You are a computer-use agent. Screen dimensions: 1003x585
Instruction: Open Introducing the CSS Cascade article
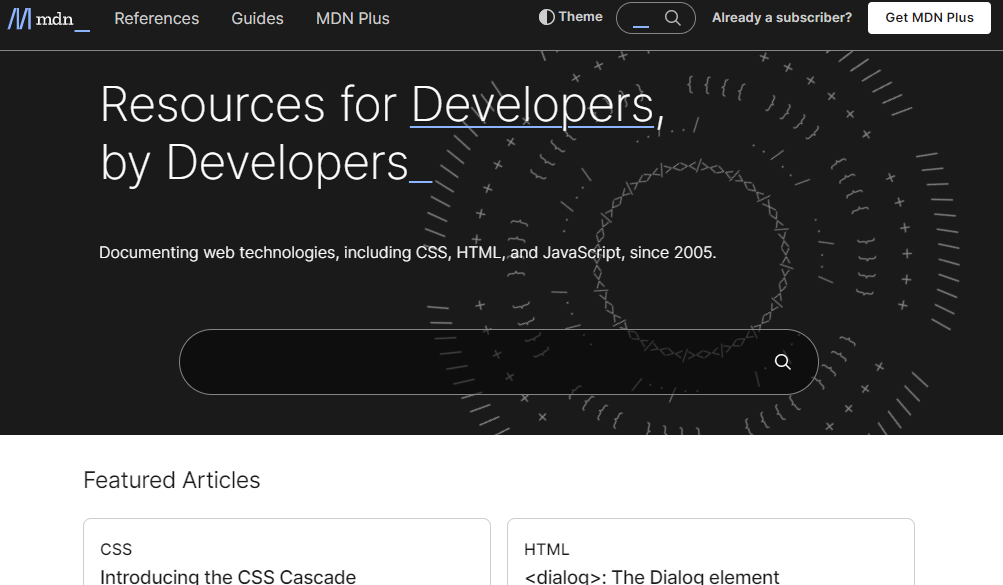point(228,576)
